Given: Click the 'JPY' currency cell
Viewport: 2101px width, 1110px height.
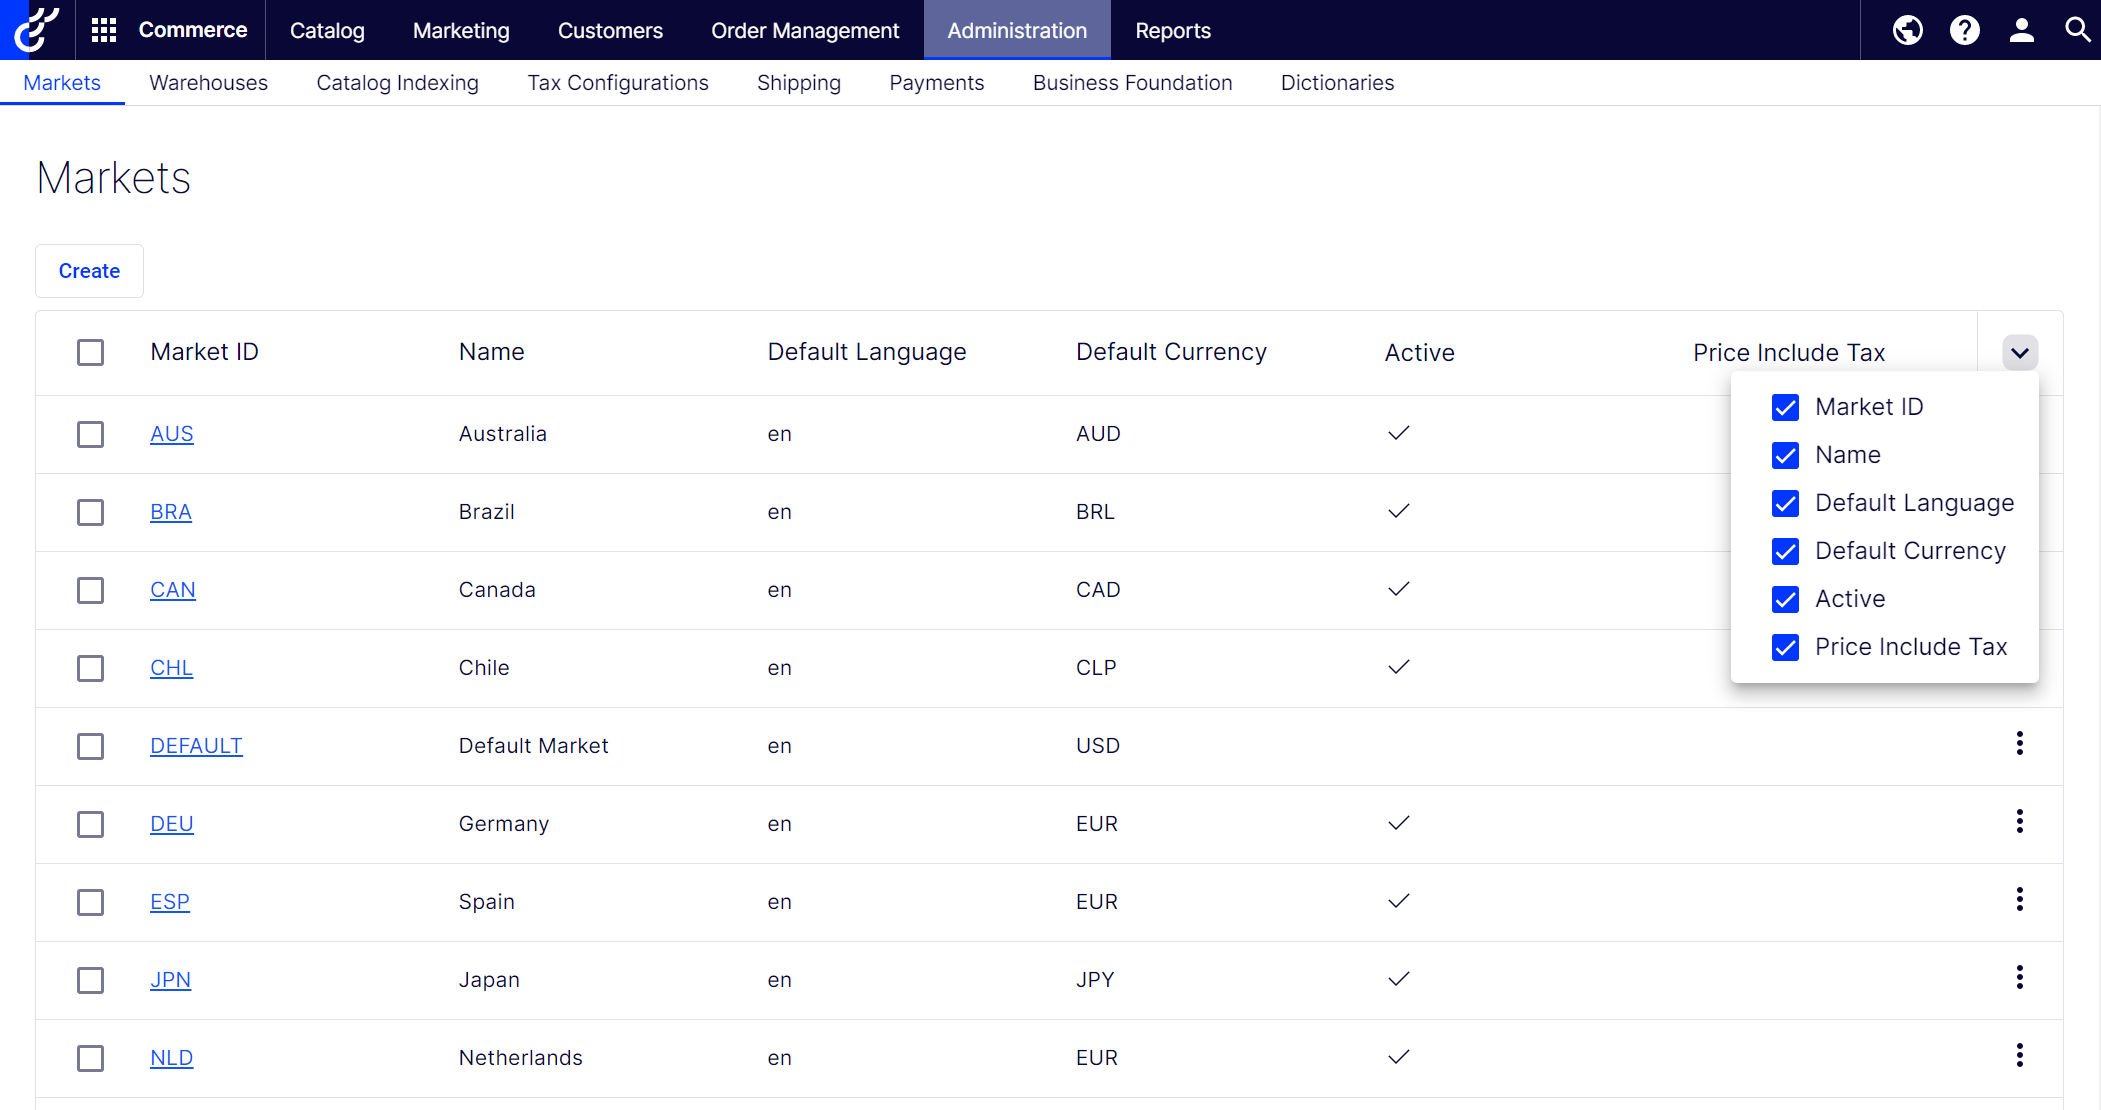Looking at the screenshot, I should 1095,980.
